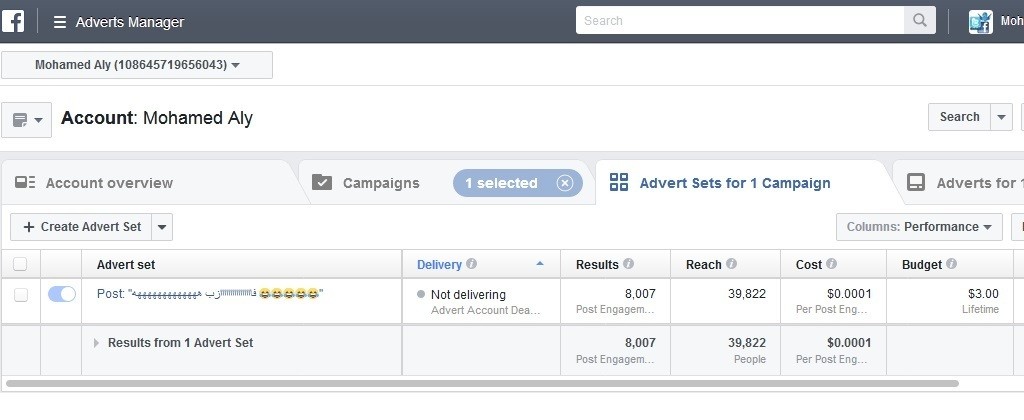This screenshot has width=1024, height=420.
Task: Toggle the advert set on/off switch
Action: tap(62, 294)
